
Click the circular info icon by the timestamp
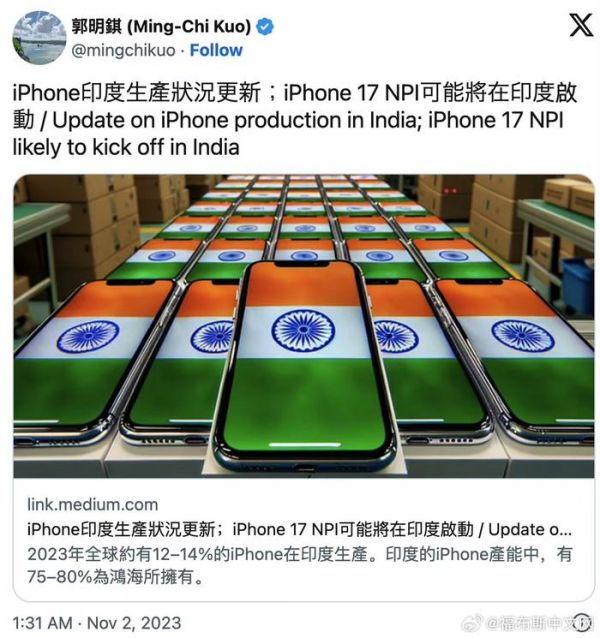point(582,623)
